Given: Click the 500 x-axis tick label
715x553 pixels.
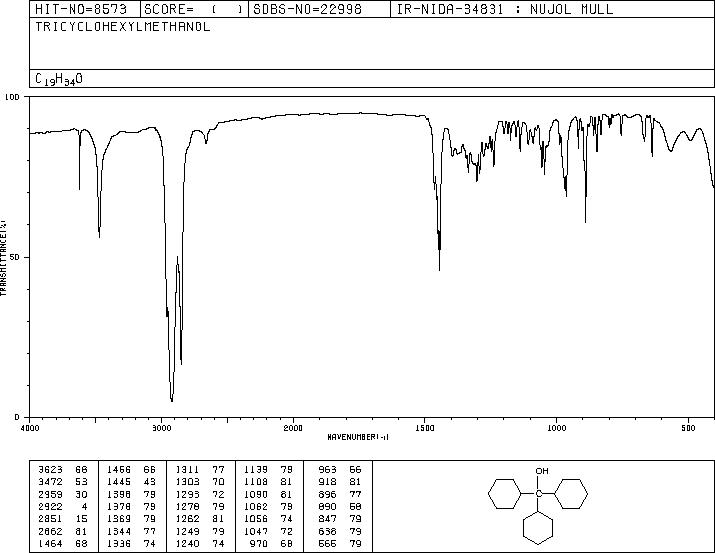Looking at the screenshot, I should tap(688, 428).
